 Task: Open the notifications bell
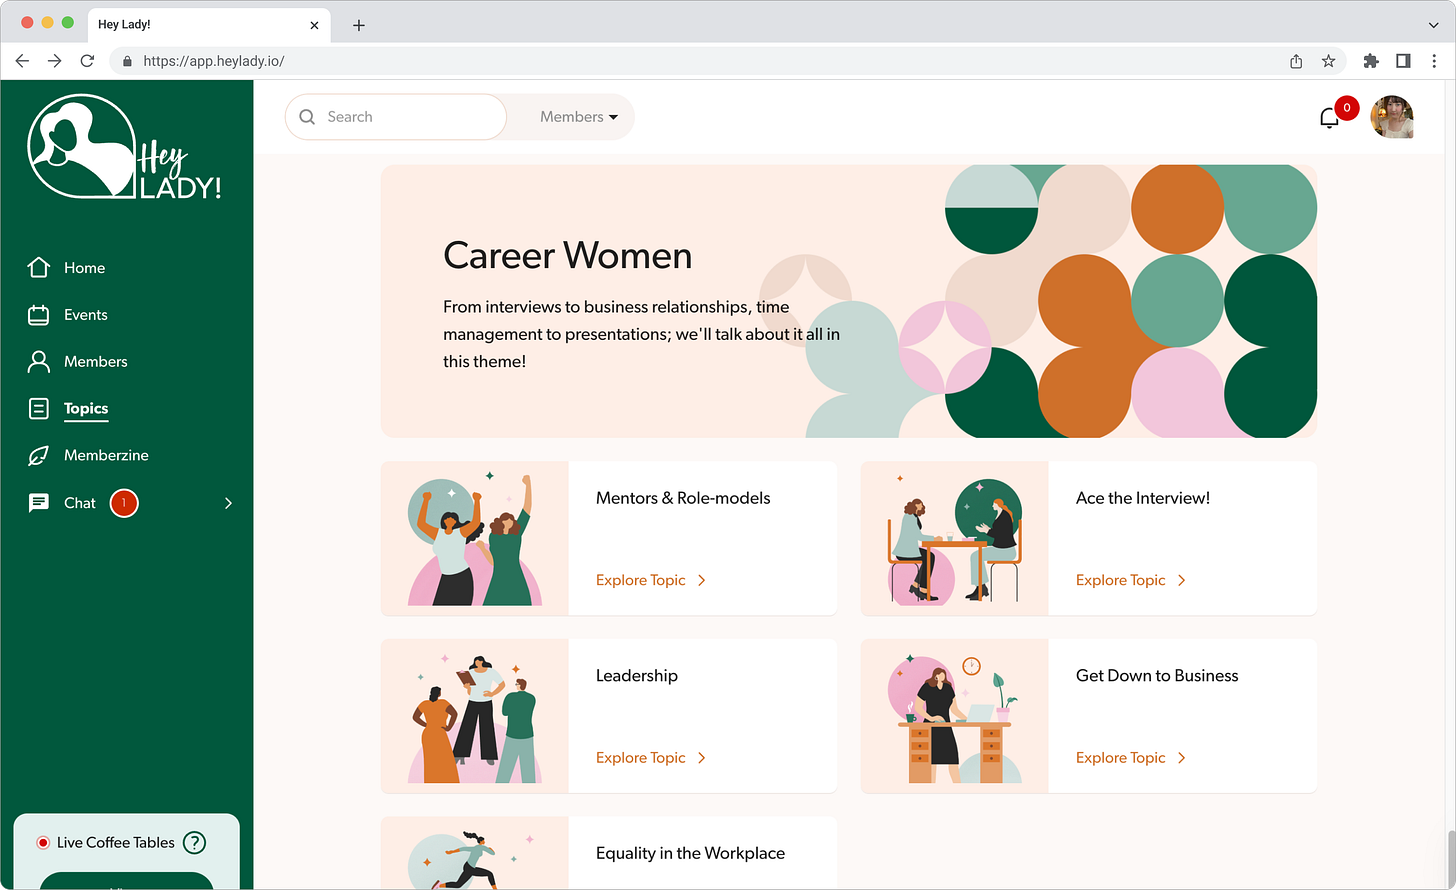coord(1329,119)
